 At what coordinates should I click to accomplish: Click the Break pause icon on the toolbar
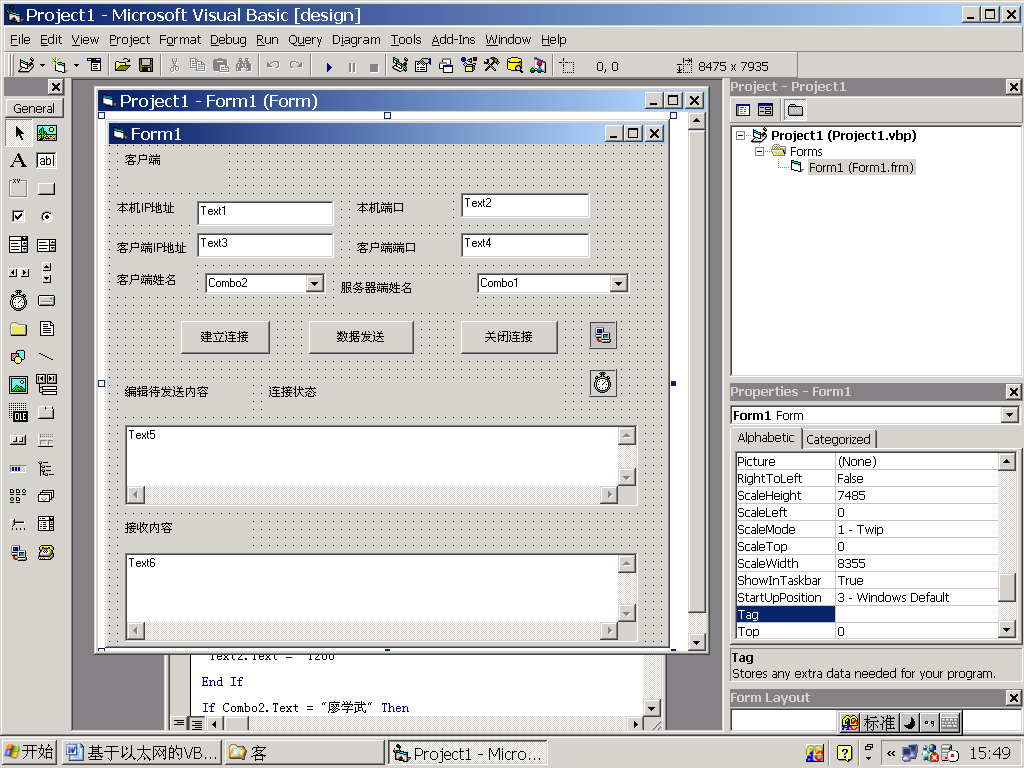coord(352,67)
